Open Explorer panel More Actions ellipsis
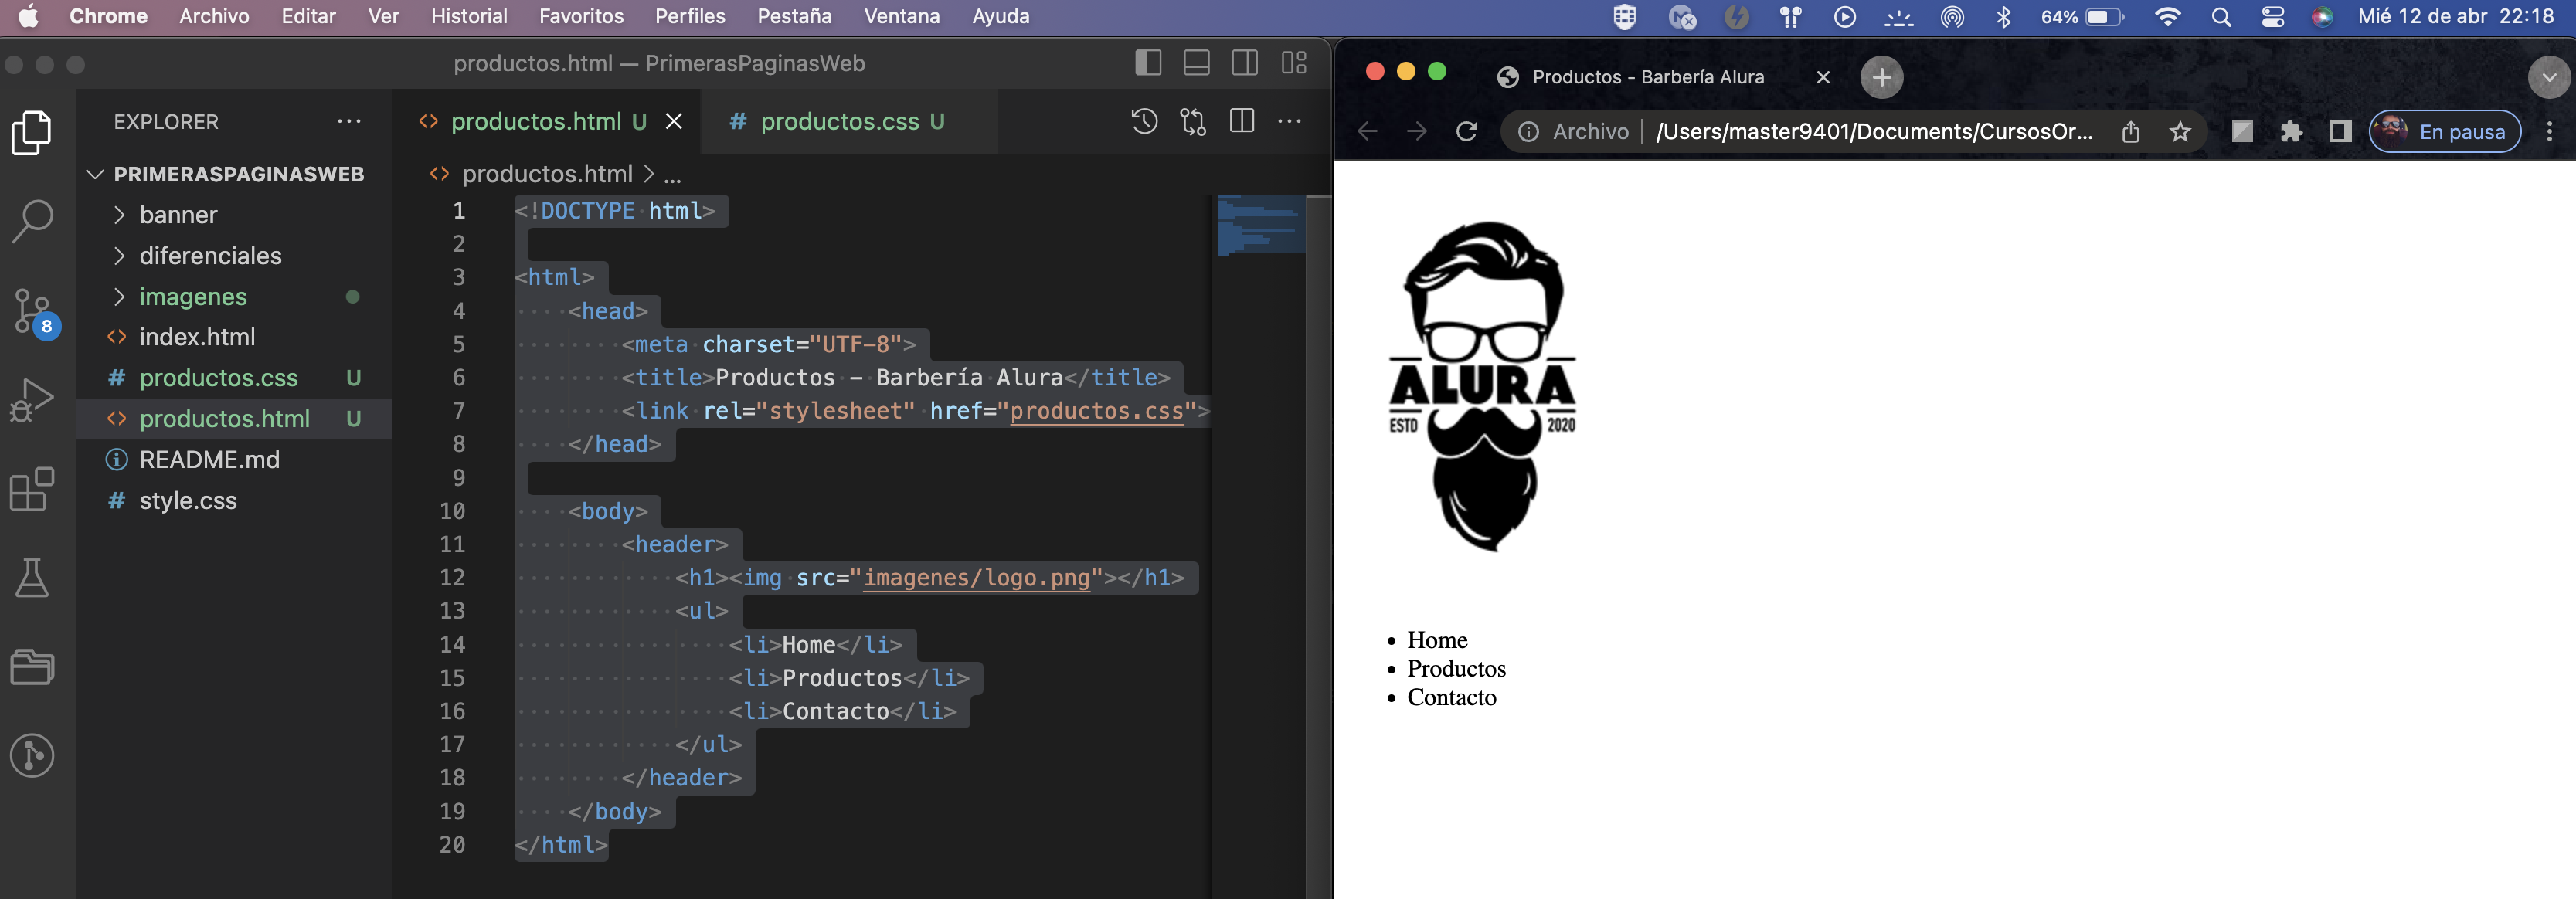 (349, 121)
